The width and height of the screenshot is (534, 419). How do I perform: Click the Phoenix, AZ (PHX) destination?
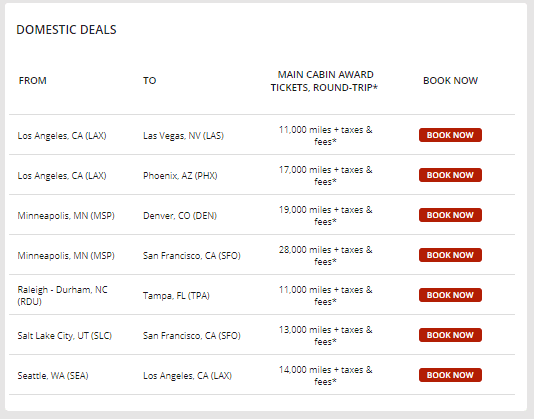[x=180, y=175]
